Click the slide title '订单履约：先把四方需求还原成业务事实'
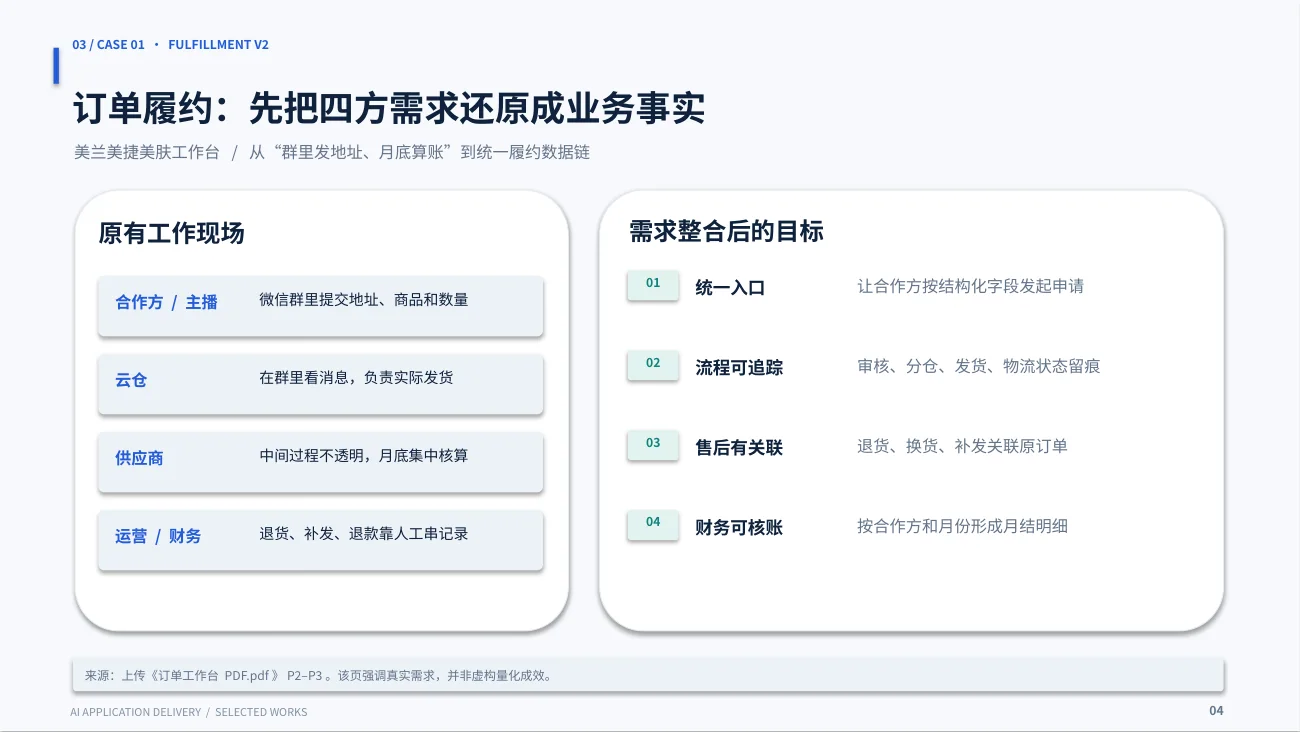The height and width of the screenshot is (732, 1300). [389, 109]
